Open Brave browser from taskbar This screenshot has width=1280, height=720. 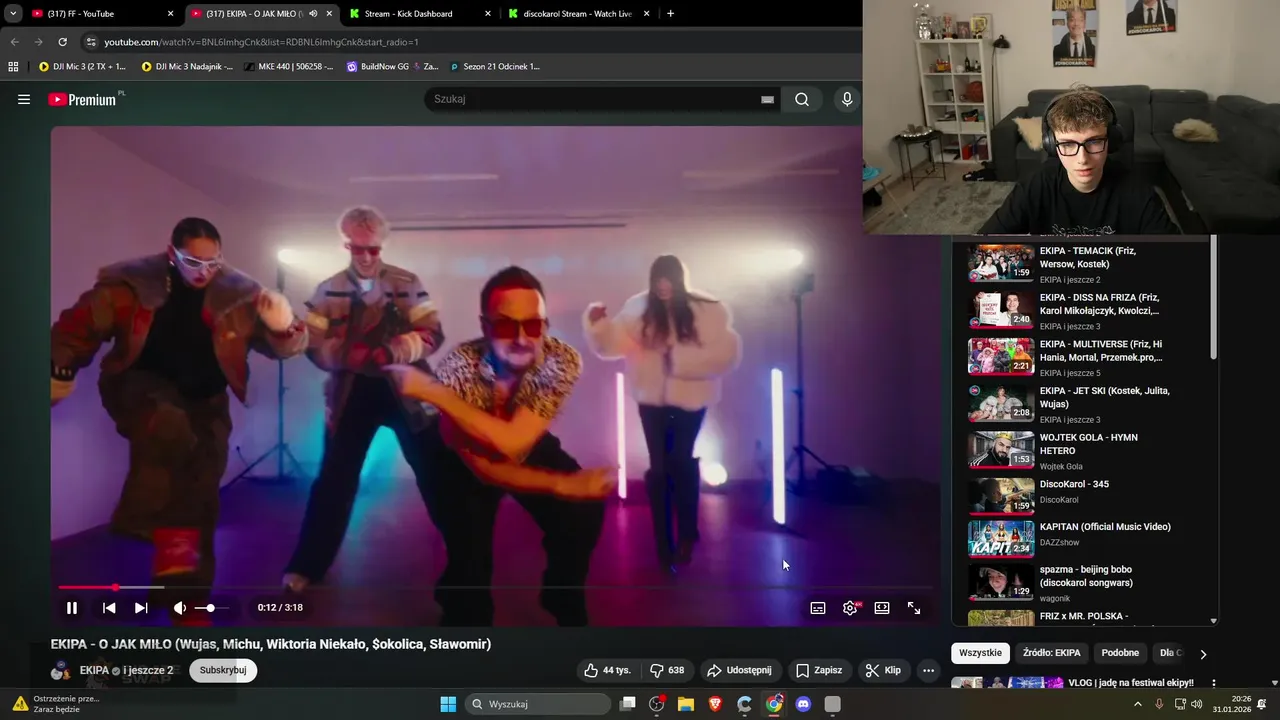(x=715, y=704)
